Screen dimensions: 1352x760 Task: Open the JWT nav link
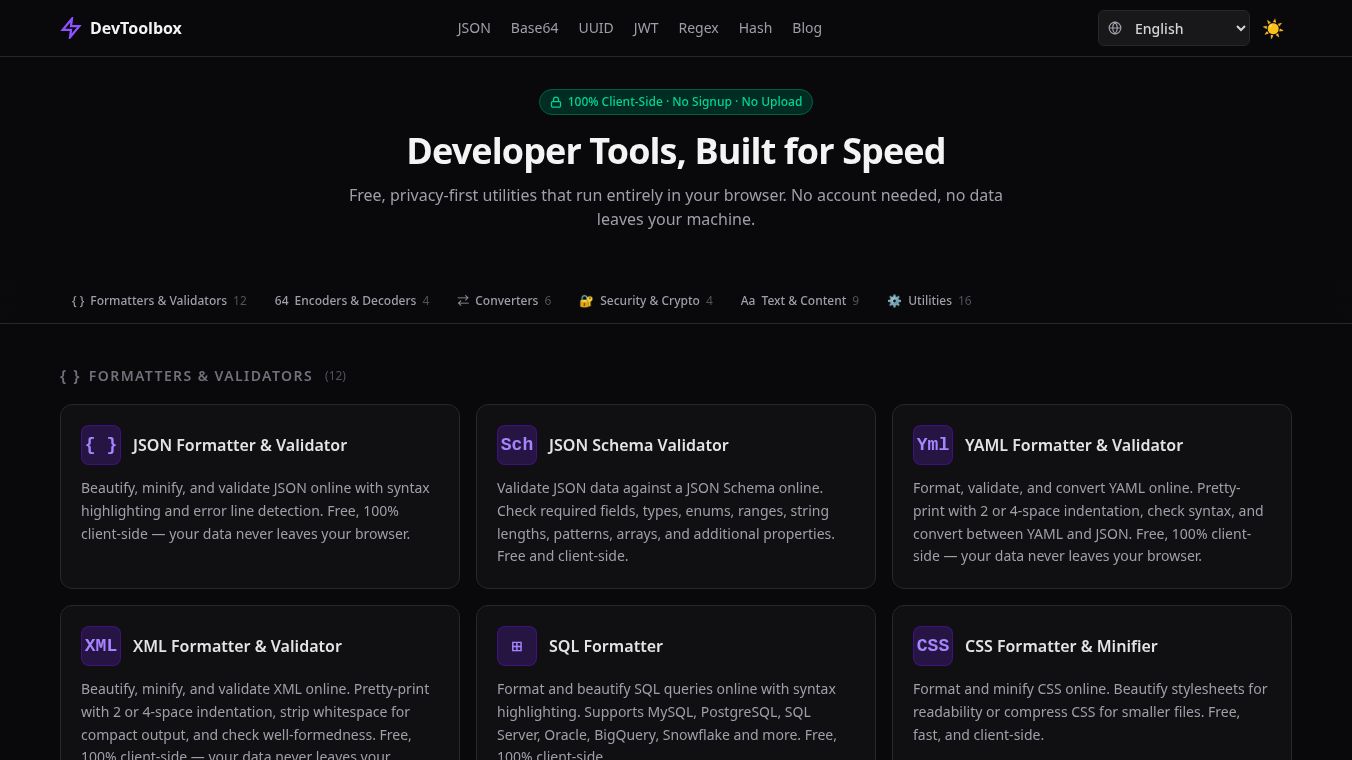pos(646,28)
